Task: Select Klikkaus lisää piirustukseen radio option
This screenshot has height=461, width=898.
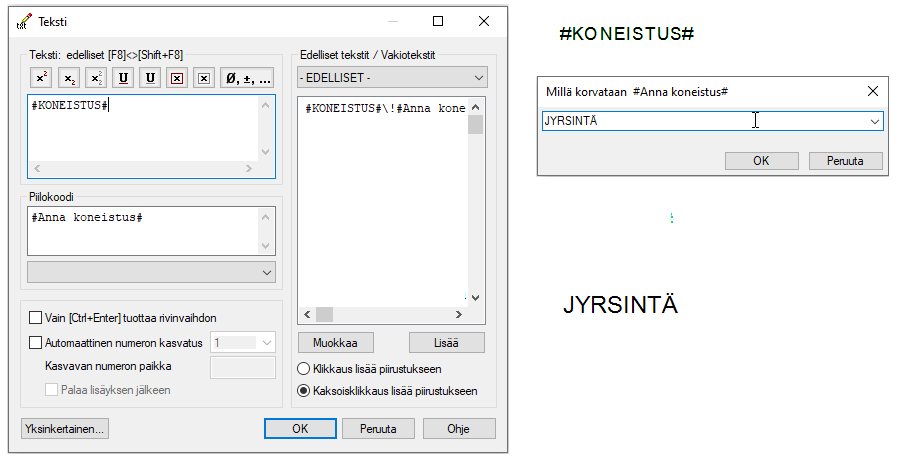Action: tap(304, 369)
